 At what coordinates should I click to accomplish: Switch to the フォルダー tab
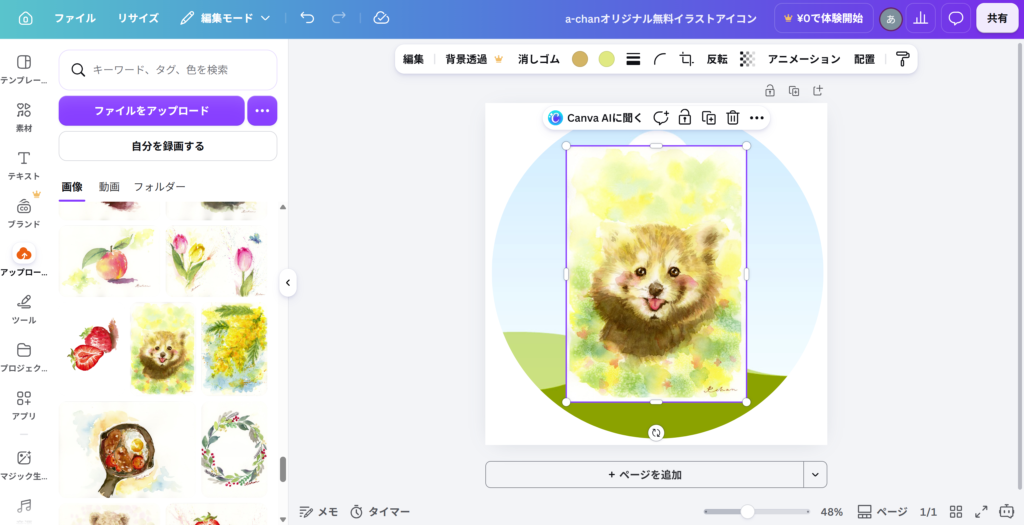[x=160, y=187]
